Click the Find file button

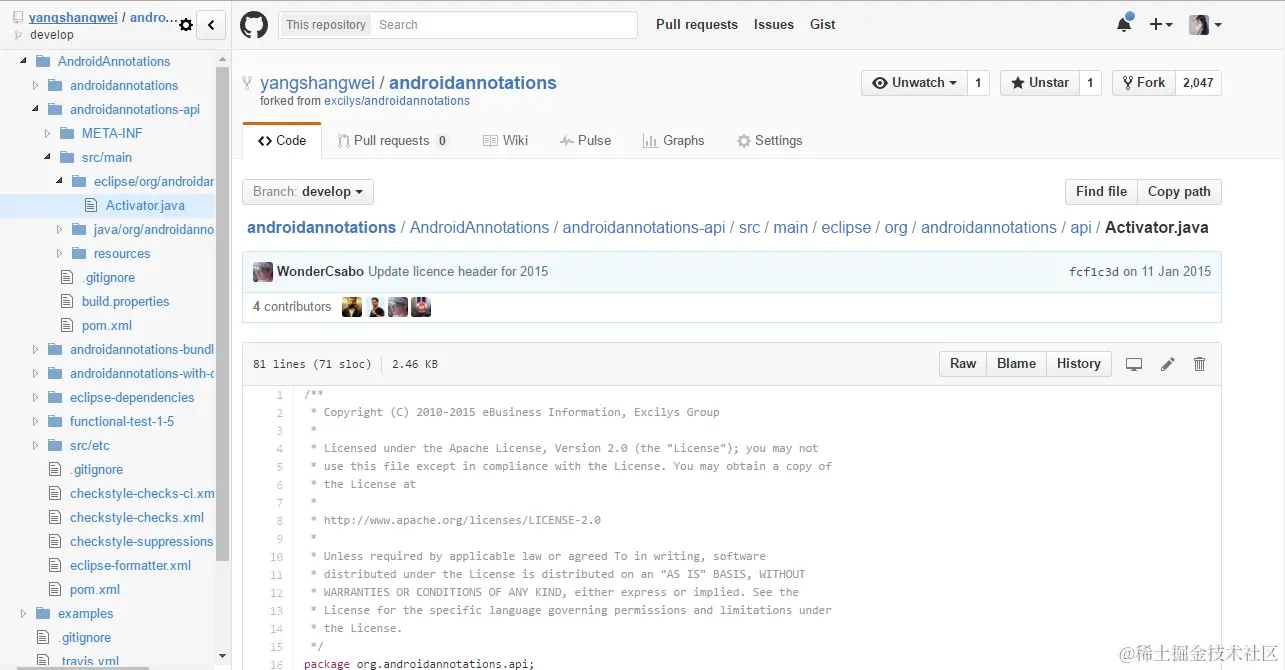[1101, 192]
